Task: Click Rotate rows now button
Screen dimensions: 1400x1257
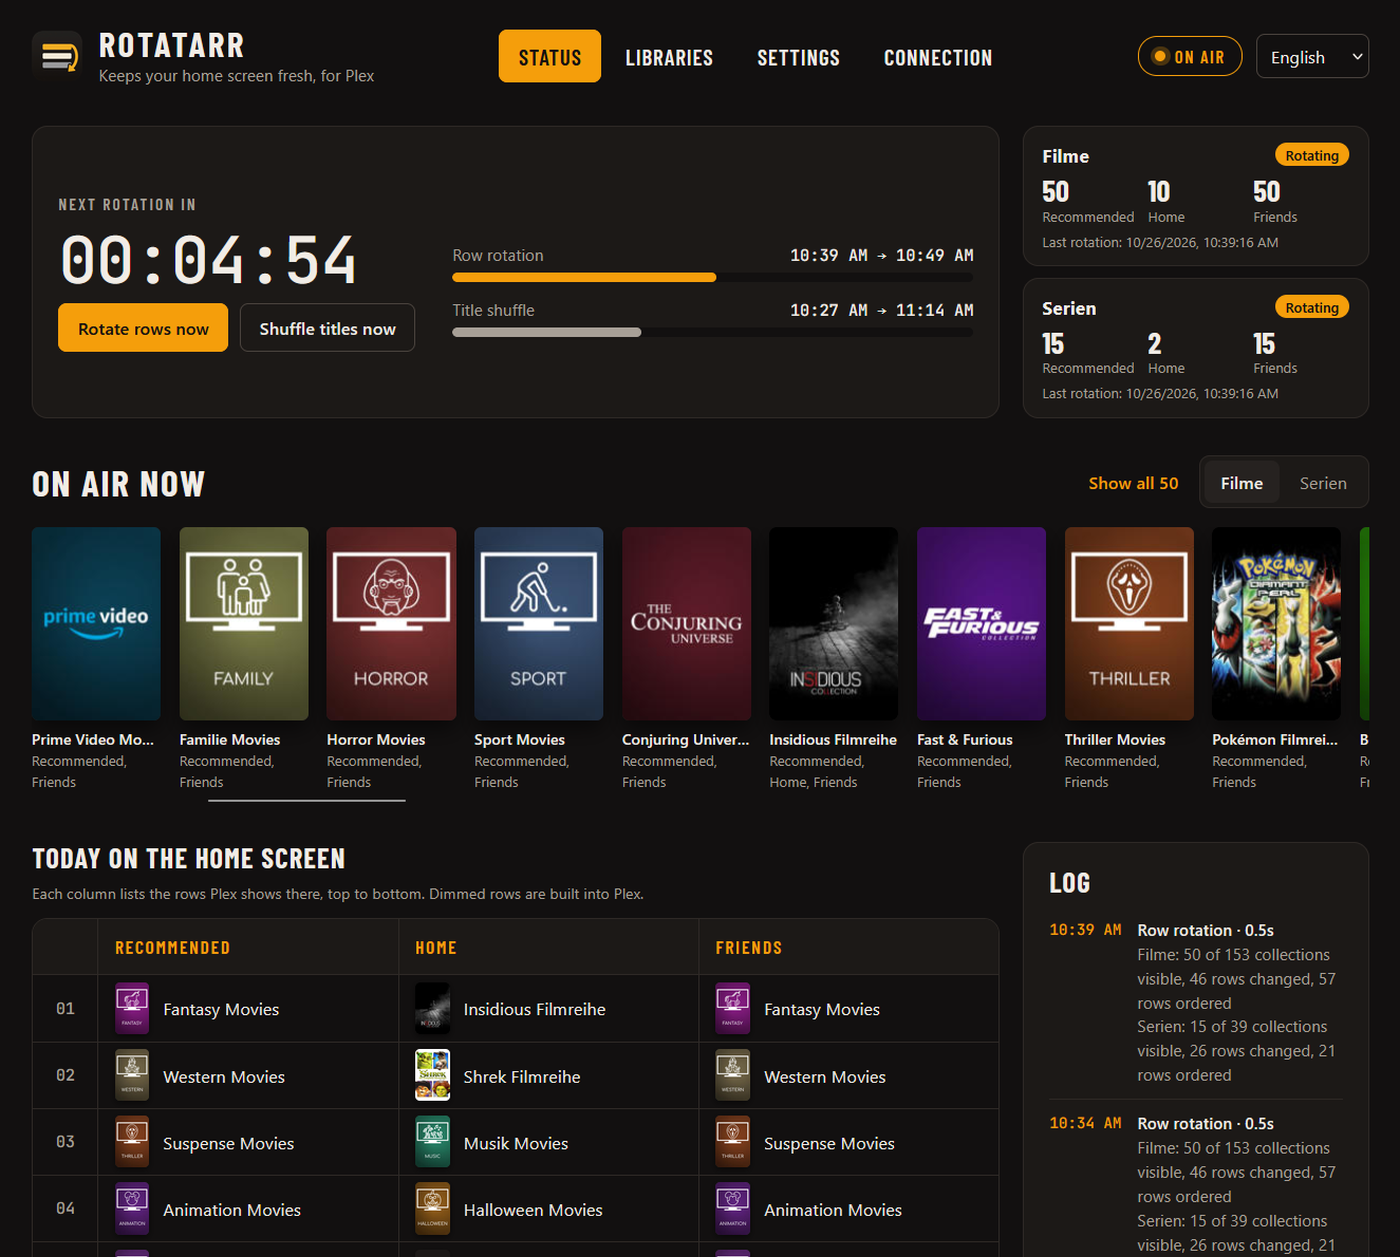Action: tap(143, 328)
